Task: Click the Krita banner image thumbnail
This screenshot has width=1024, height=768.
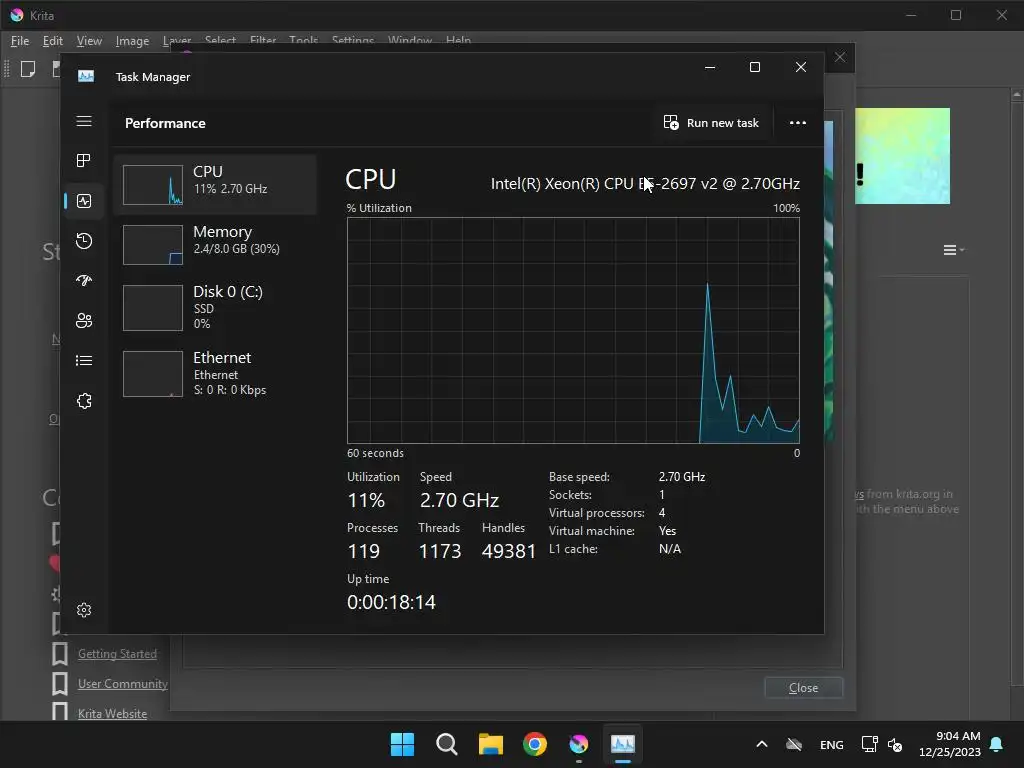Action: 902,156
